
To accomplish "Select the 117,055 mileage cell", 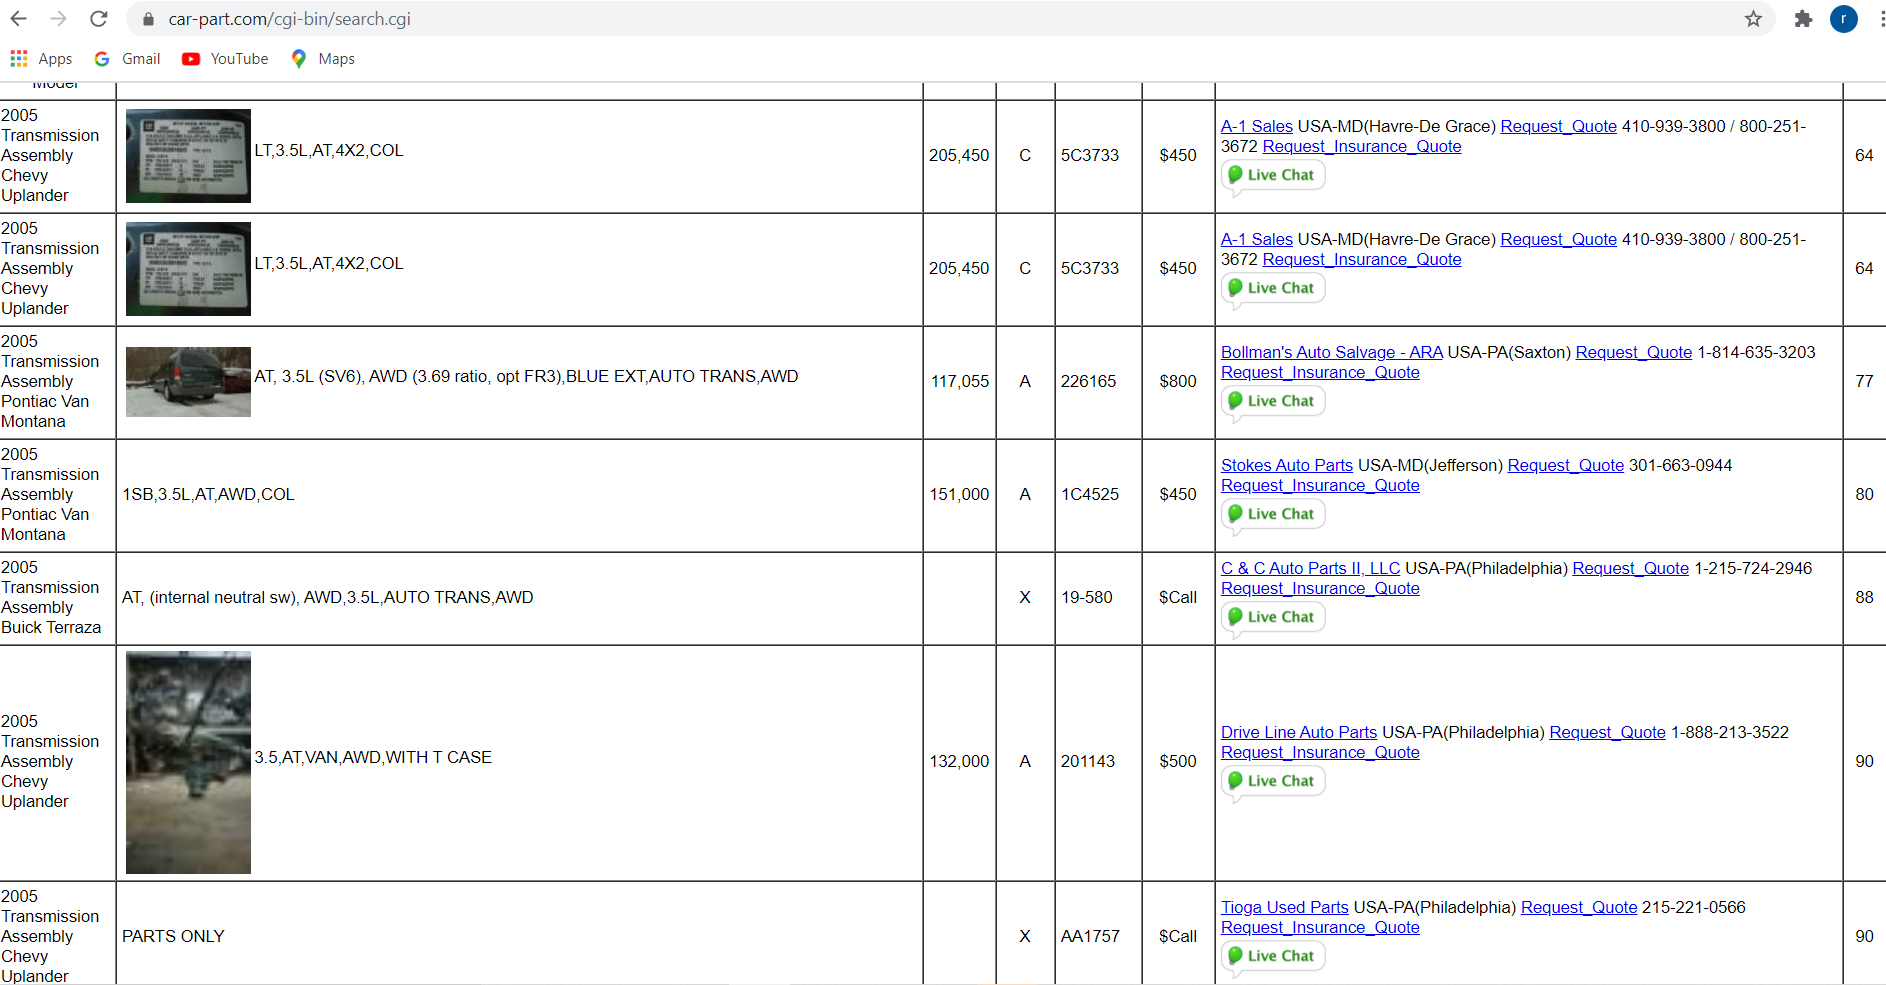I will click(960, 381).
